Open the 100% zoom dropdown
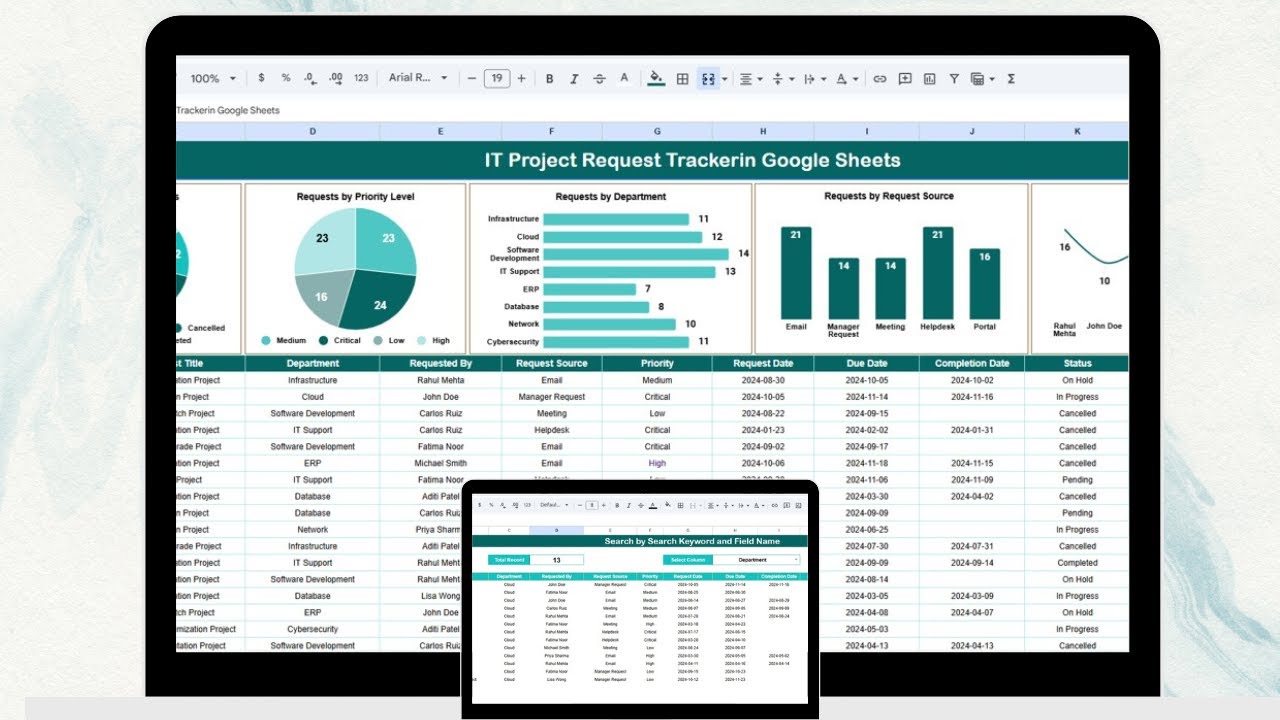Image resolution: width=1280 pixels, height=720 pixels. [213, 78]
